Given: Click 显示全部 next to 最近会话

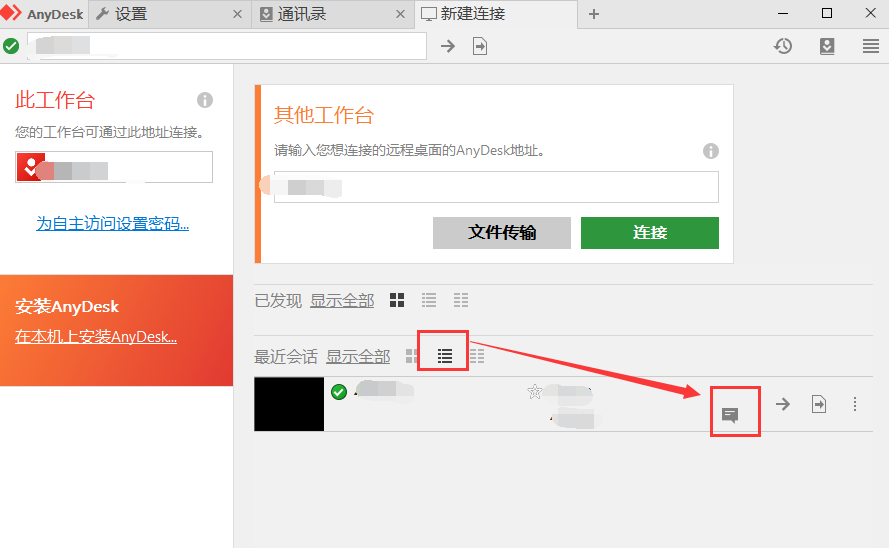Looking at the screenshot, I should (x=358, y=356).
